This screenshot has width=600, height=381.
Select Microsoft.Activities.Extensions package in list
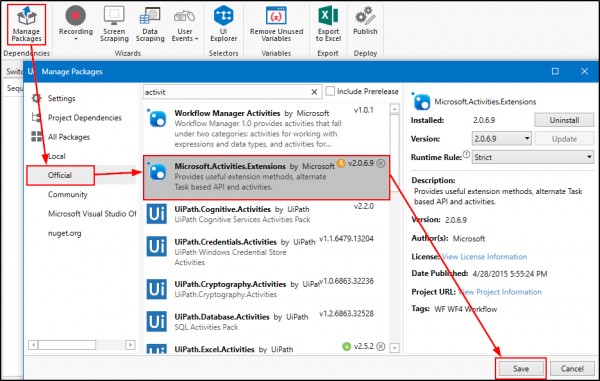click(266, 177)
